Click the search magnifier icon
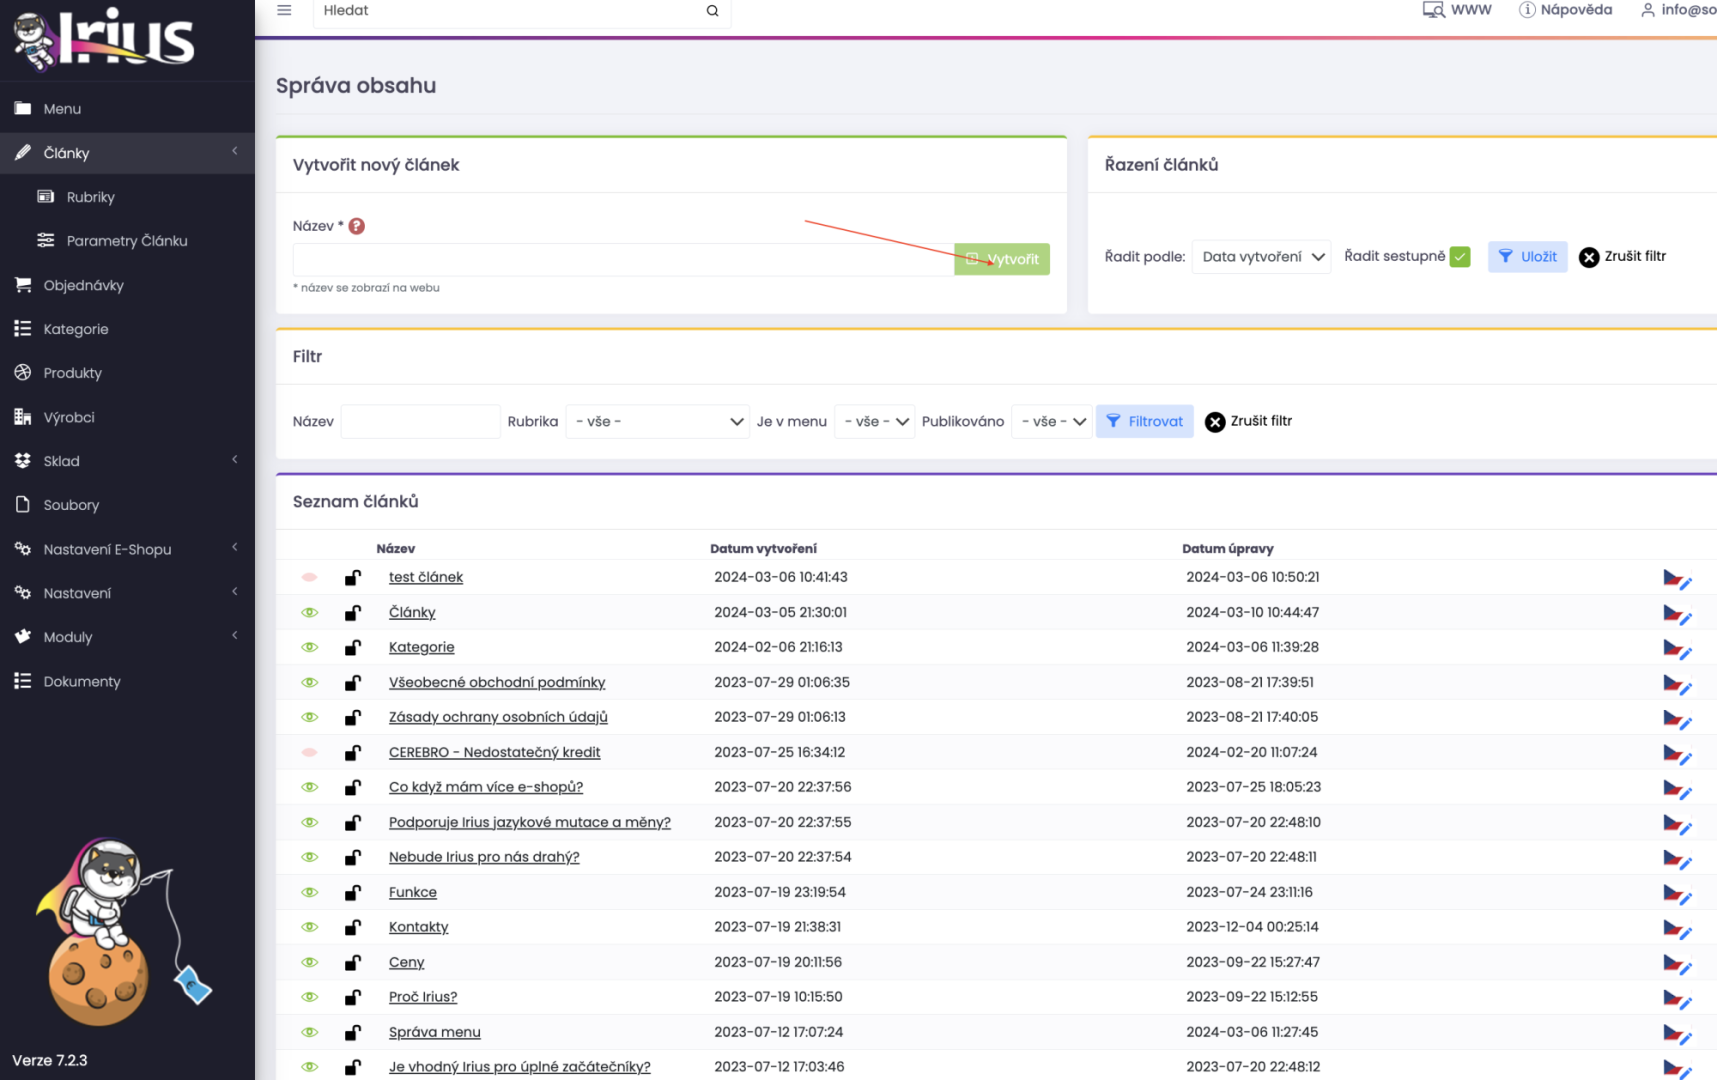The image size is (1717, 1080). pyautogui.click(x=712, y=11)
